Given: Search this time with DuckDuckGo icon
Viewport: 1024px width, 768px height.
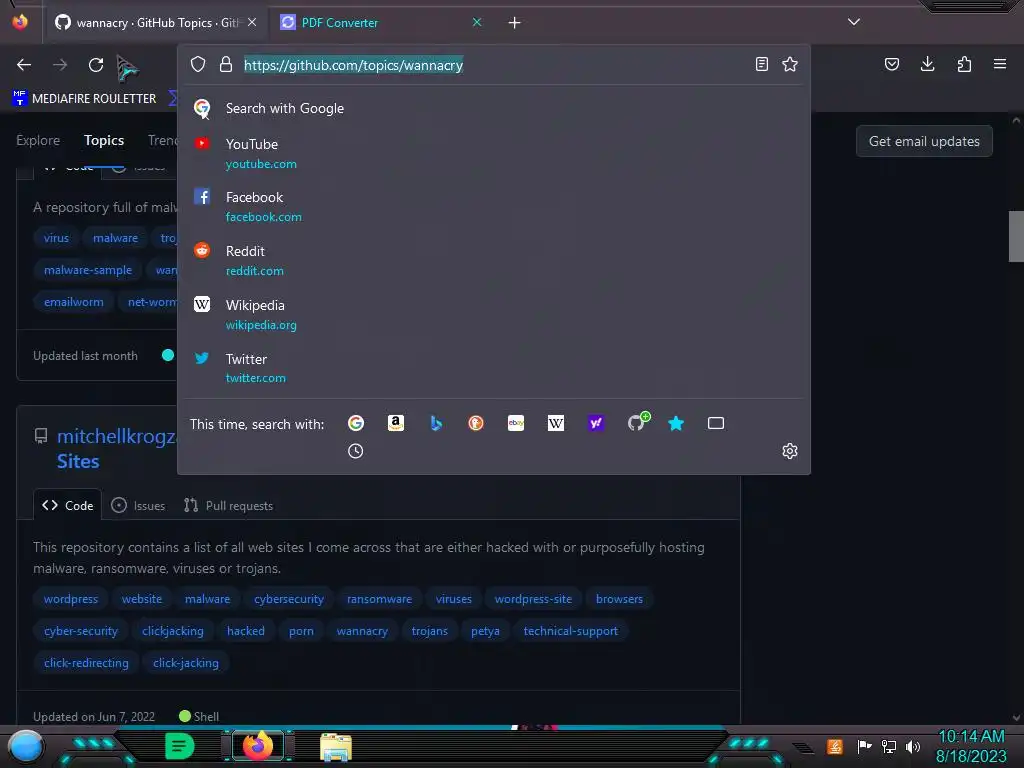Looking at the screenshot, I should click(476, 423).
